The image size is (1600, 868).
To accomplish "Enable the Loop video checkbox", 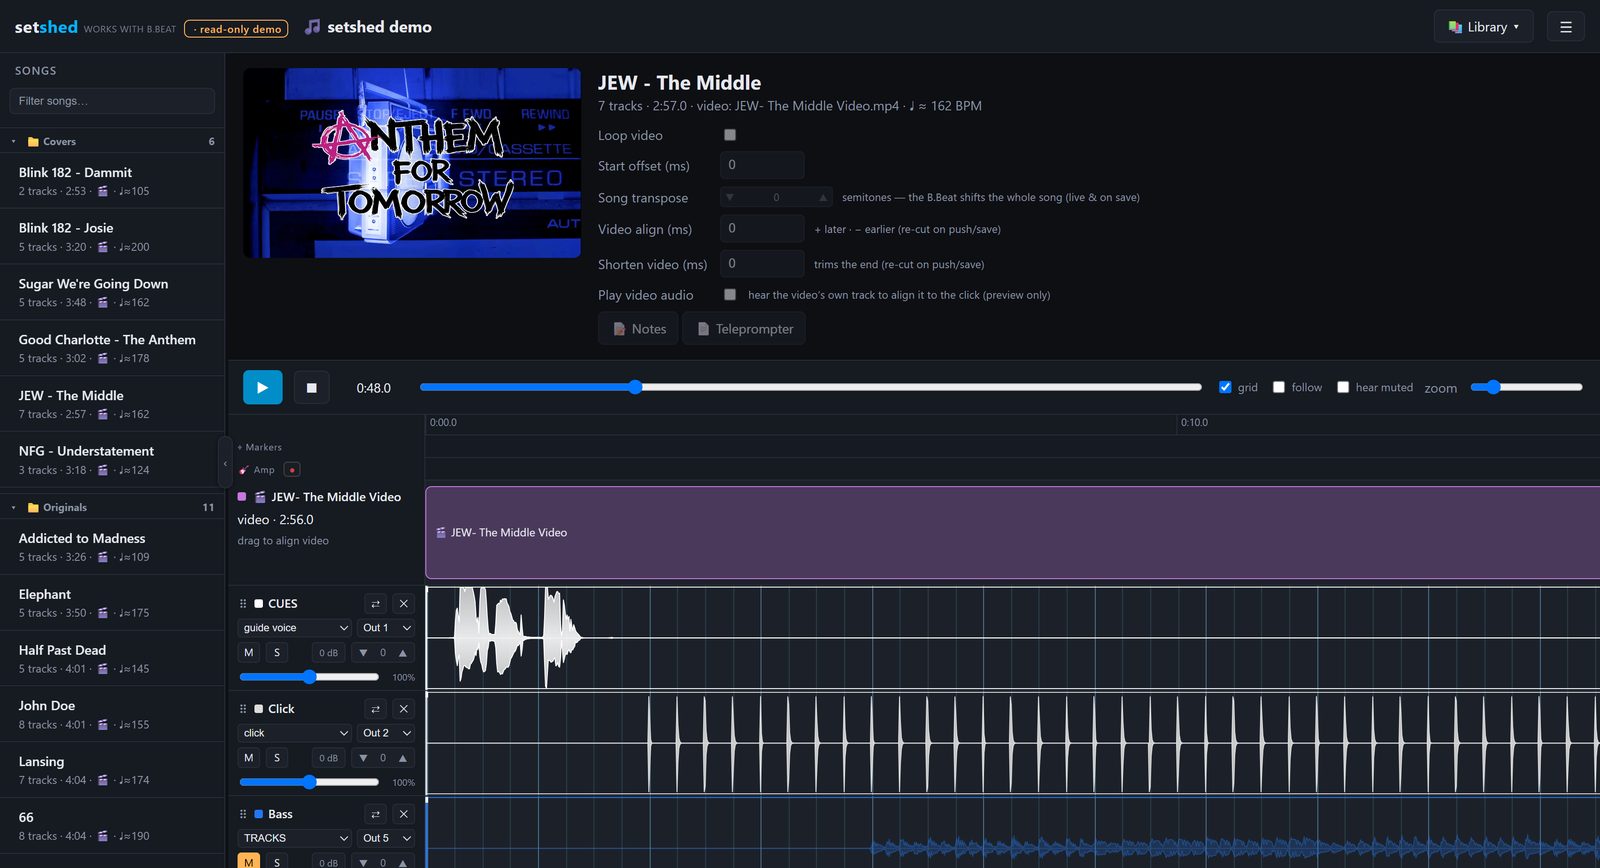I will pyautogui.click(x=730, y=135).
